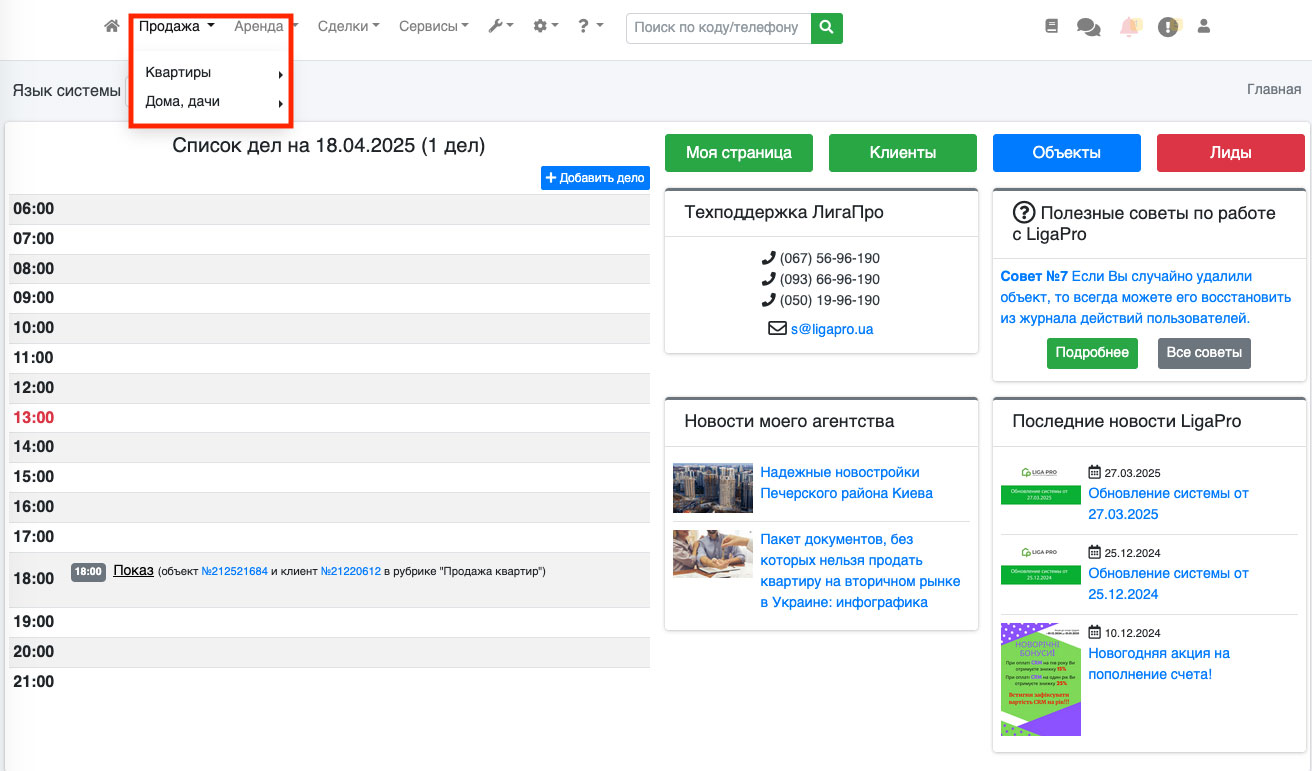Click the Добавить дело button

[595, 178]
